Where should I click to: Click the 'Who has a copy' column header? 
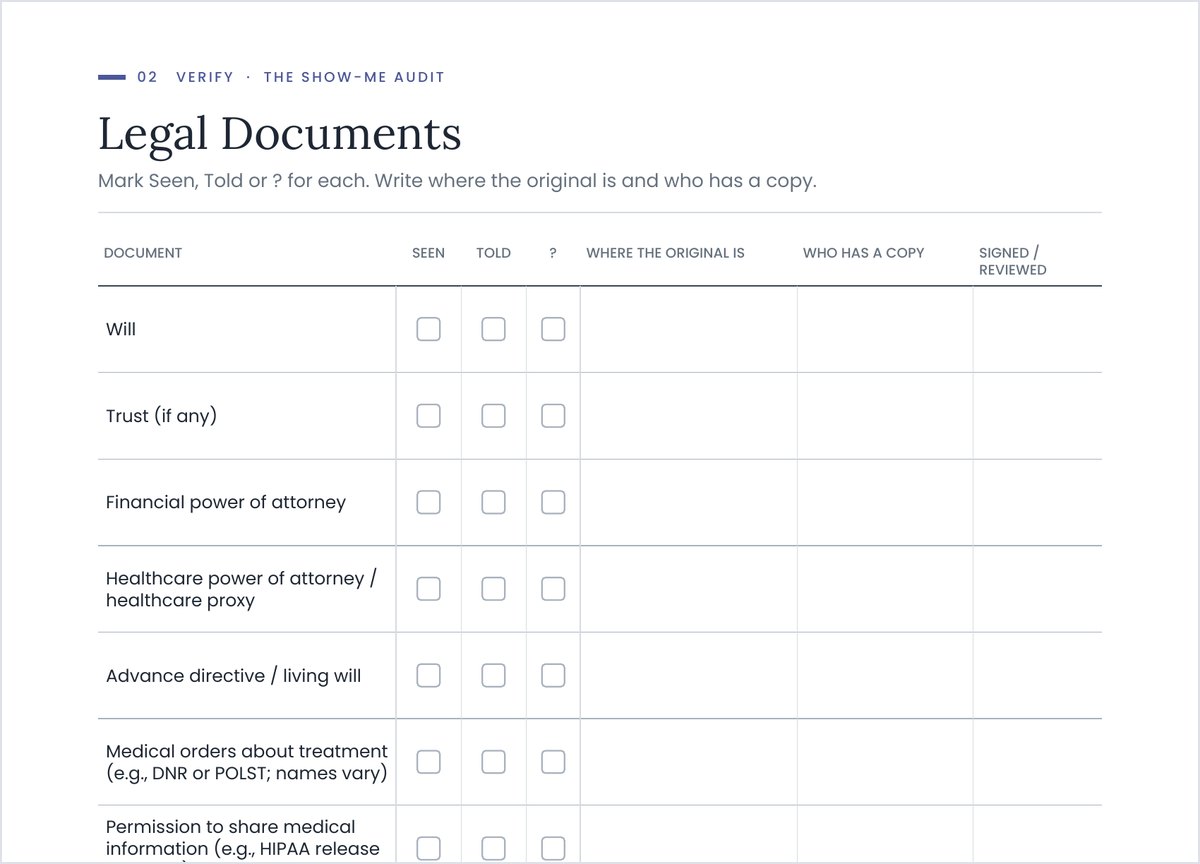(x=863, y=253)
